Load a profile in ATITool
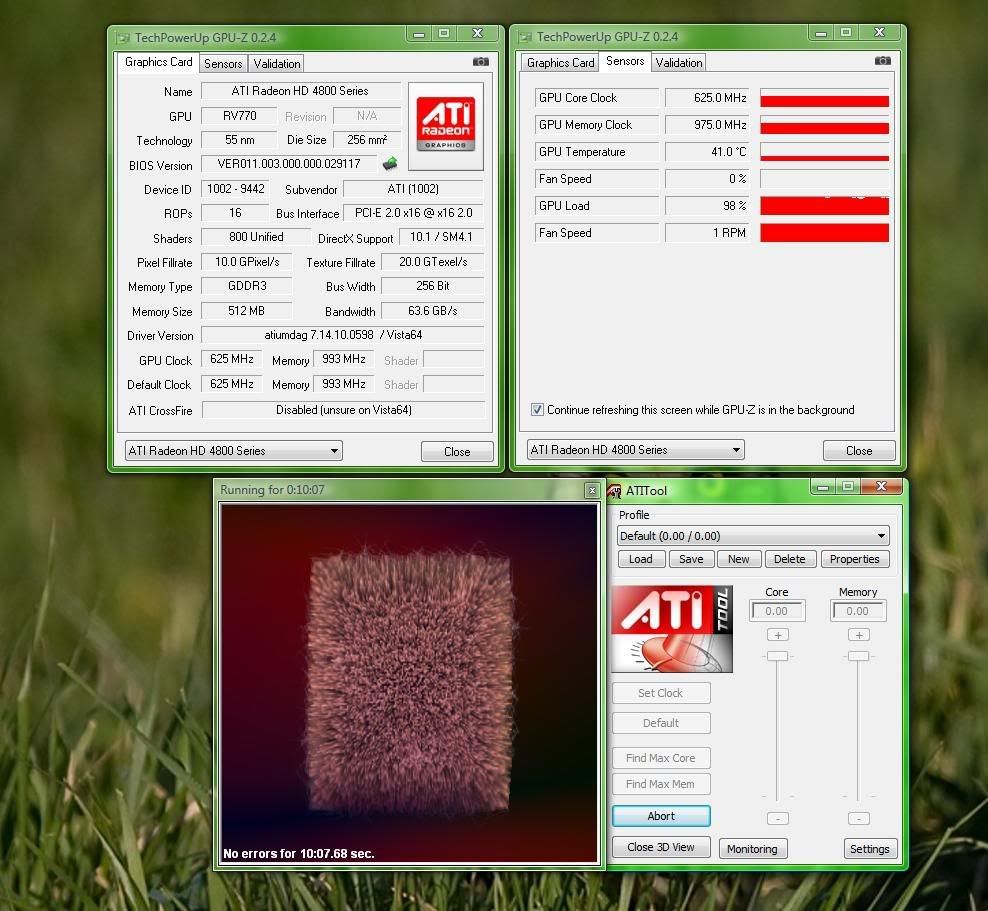 tap(640, 559)
